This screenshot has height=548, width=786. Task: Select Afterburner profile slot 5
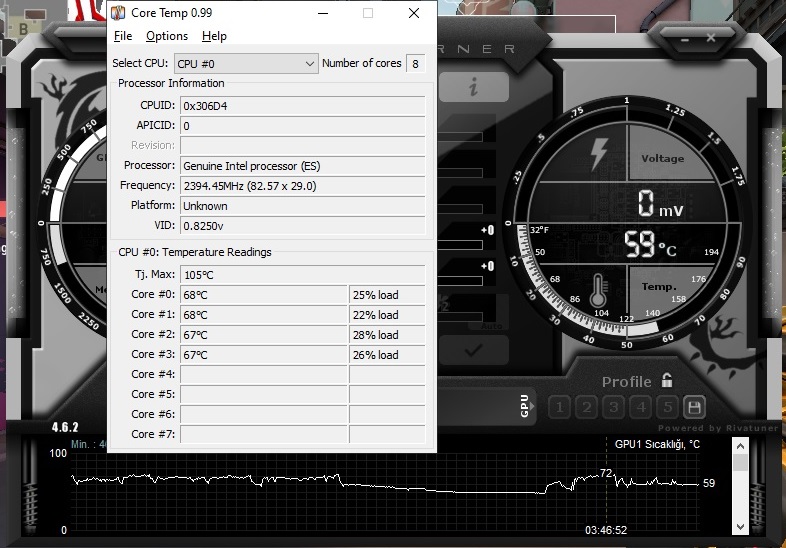668,407
